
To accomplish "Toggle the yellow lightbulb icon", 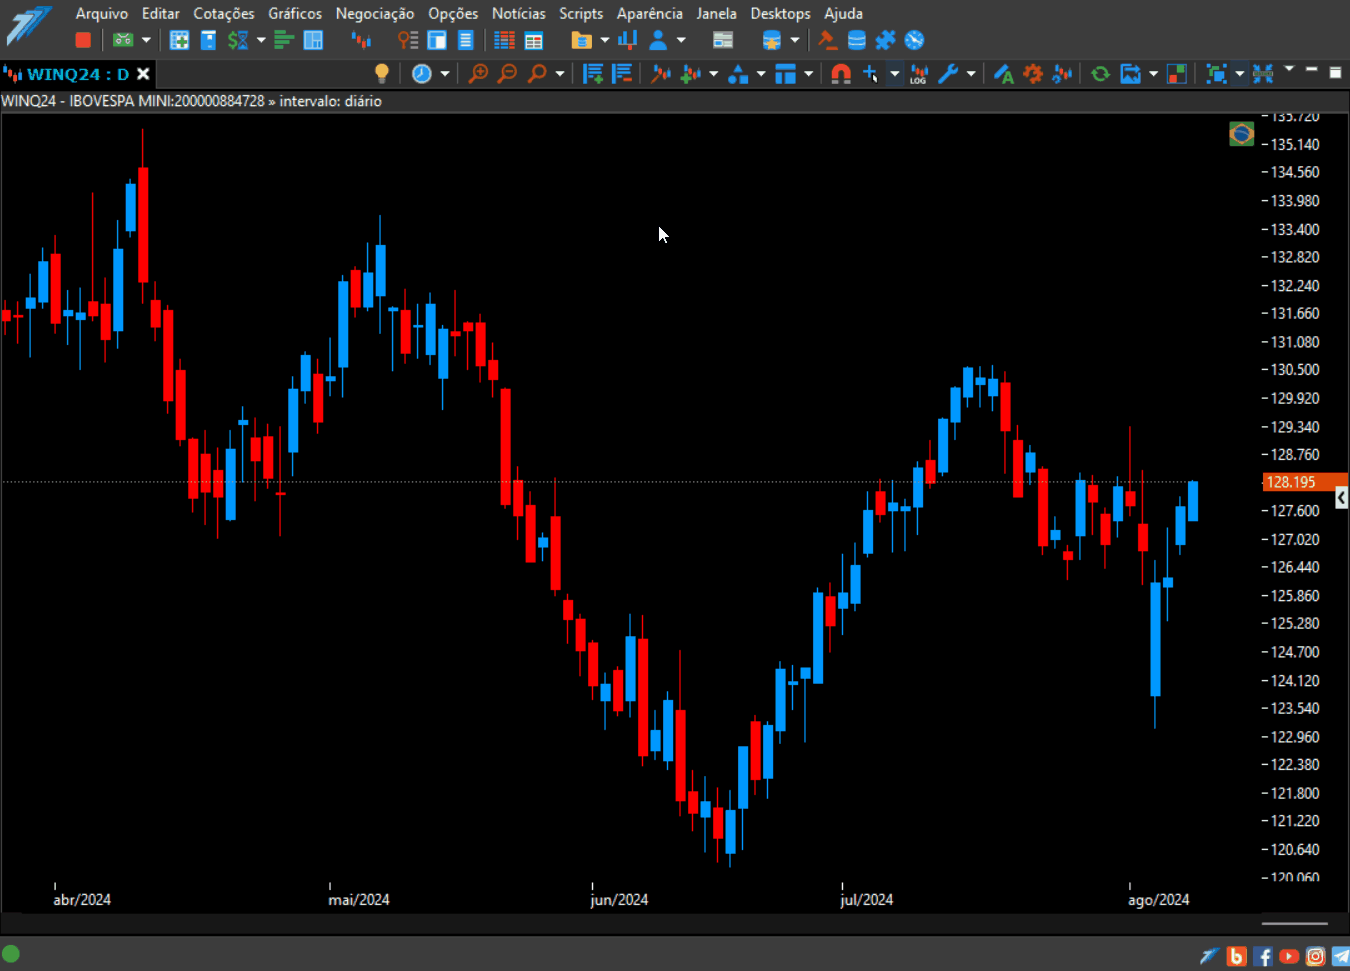I will (x=381, y=73).
